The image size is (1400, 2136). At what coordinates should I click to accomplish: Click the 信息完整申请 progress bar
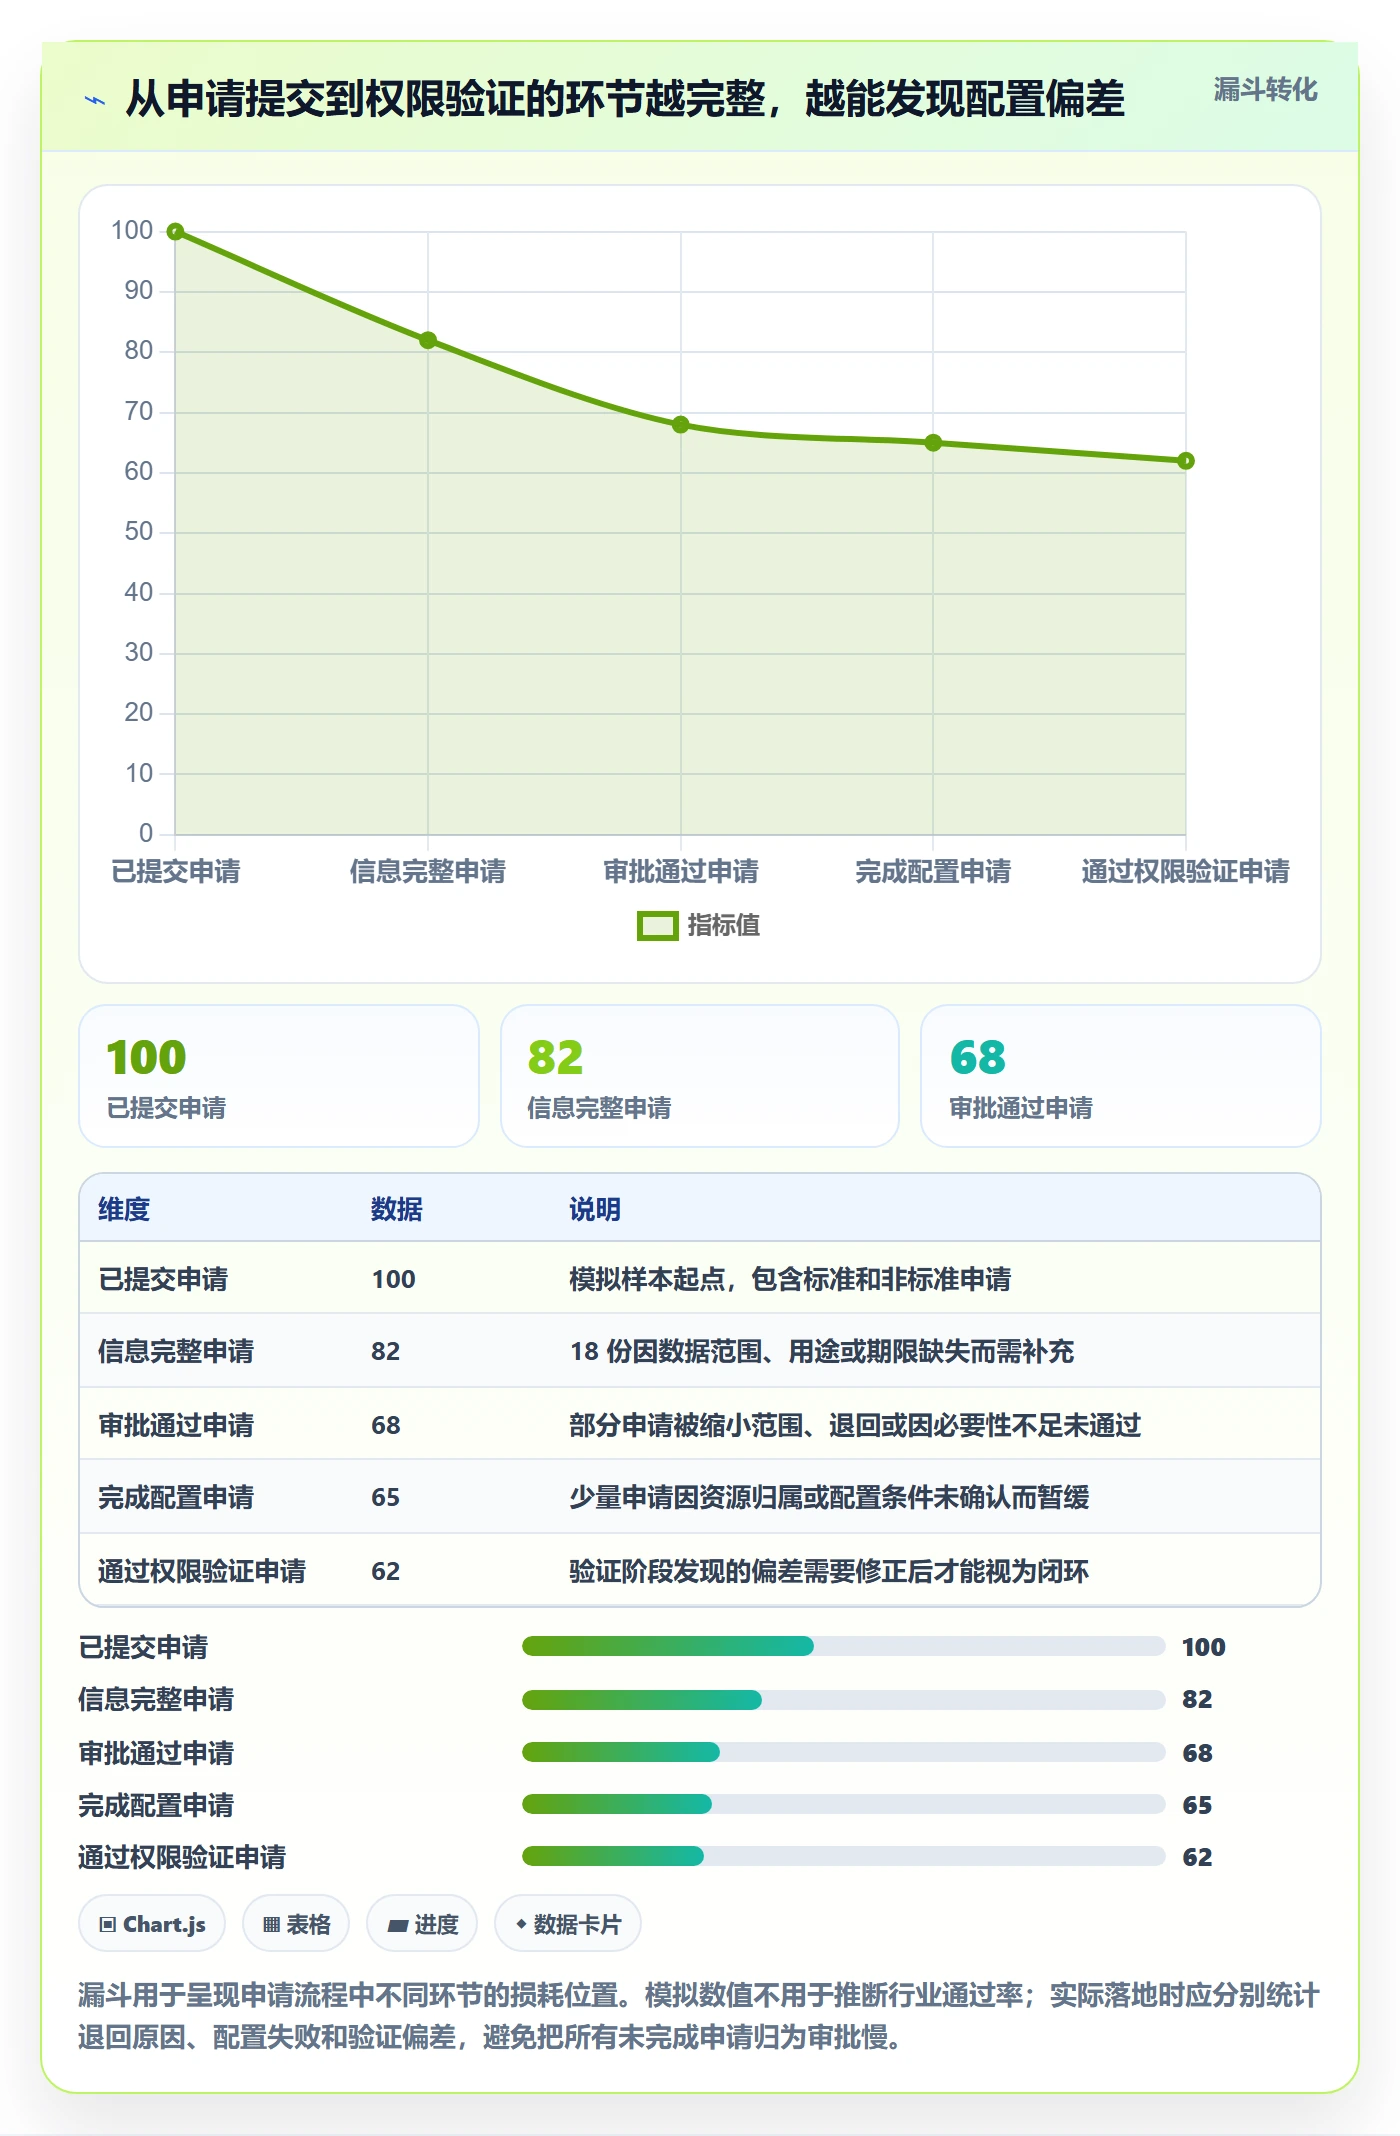tap(844, 1699)
